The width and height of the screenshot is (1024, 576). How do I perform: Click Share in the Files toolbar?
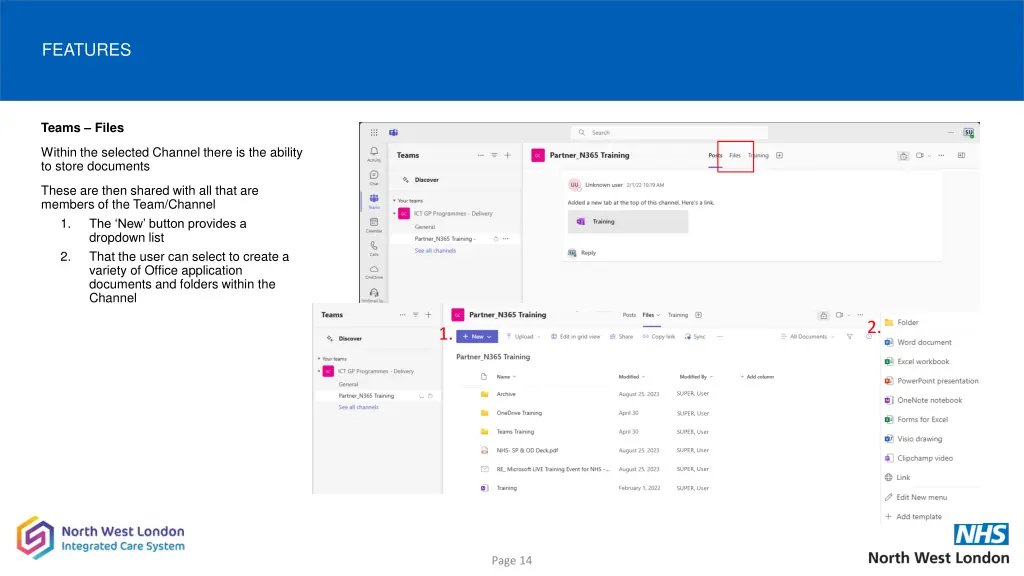(x=621, y=337)
